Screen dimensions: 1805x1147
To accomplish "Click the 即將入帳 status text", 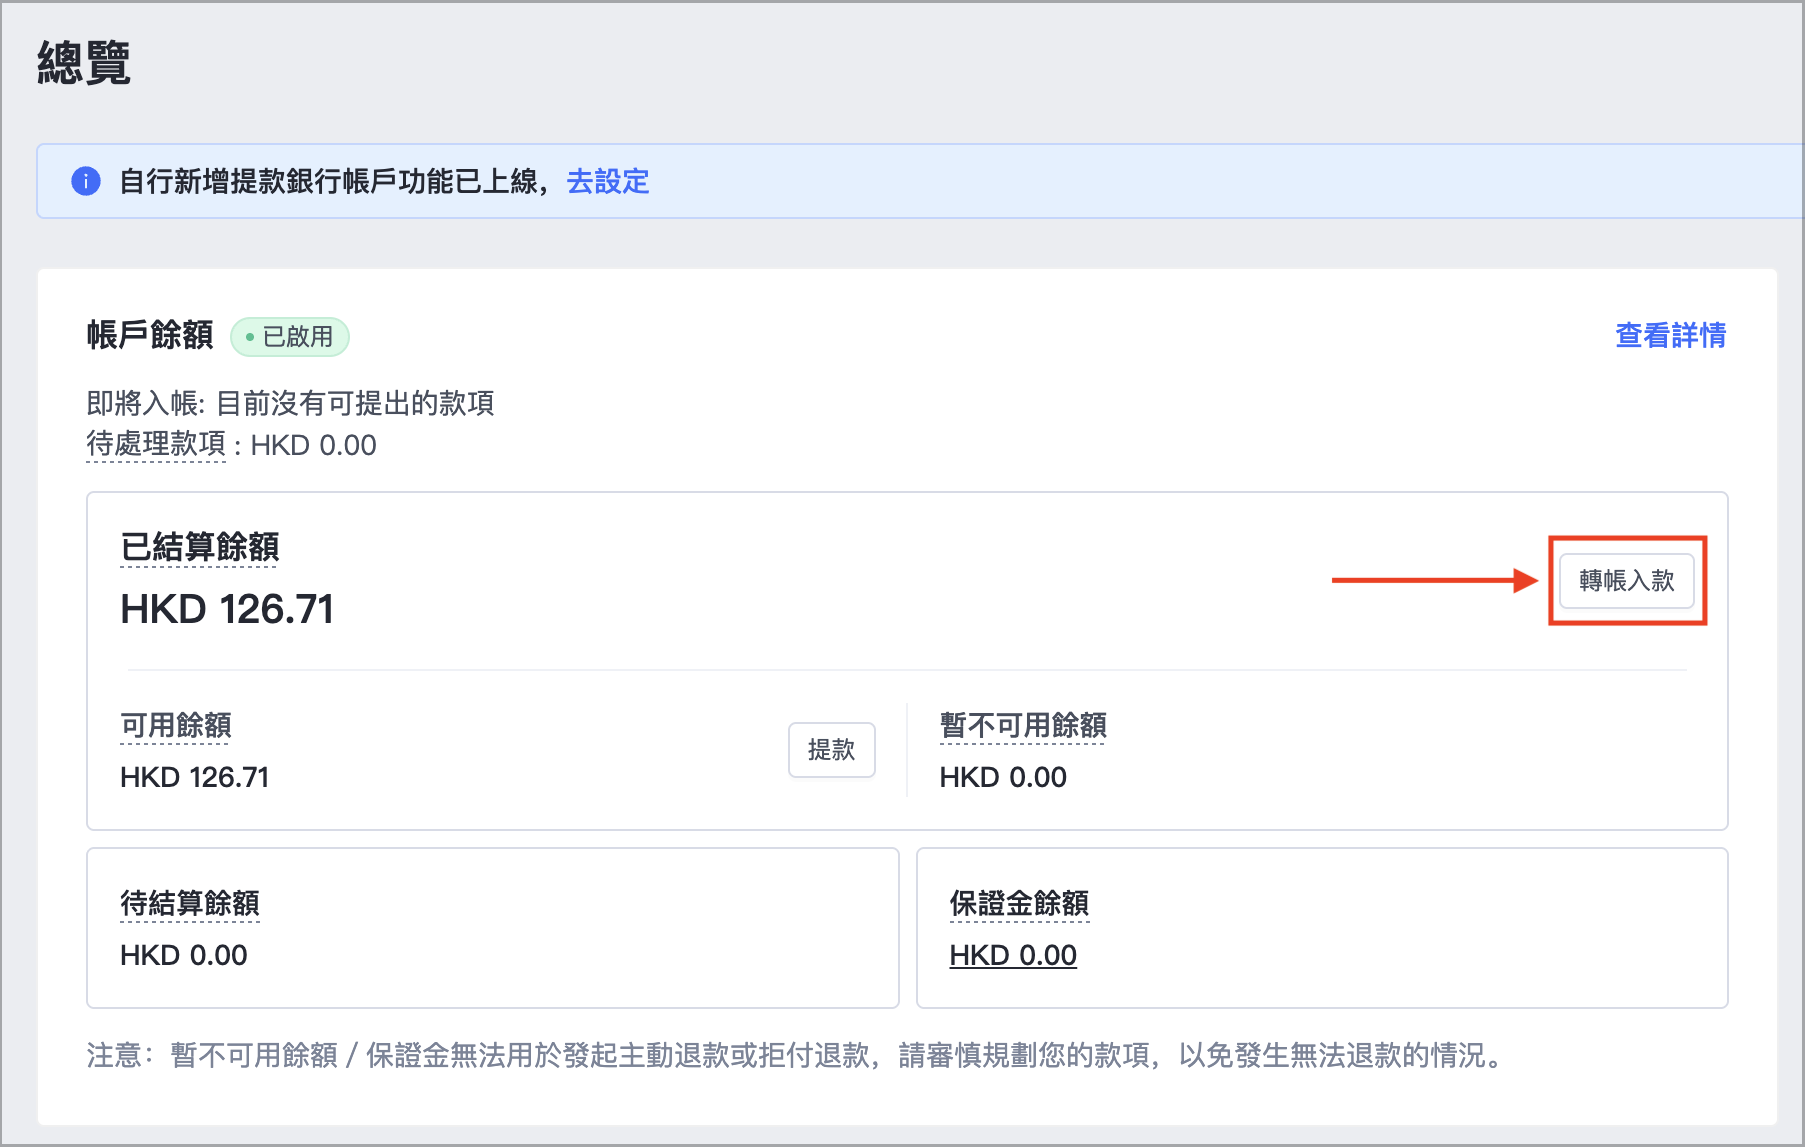I will [290, 403].
